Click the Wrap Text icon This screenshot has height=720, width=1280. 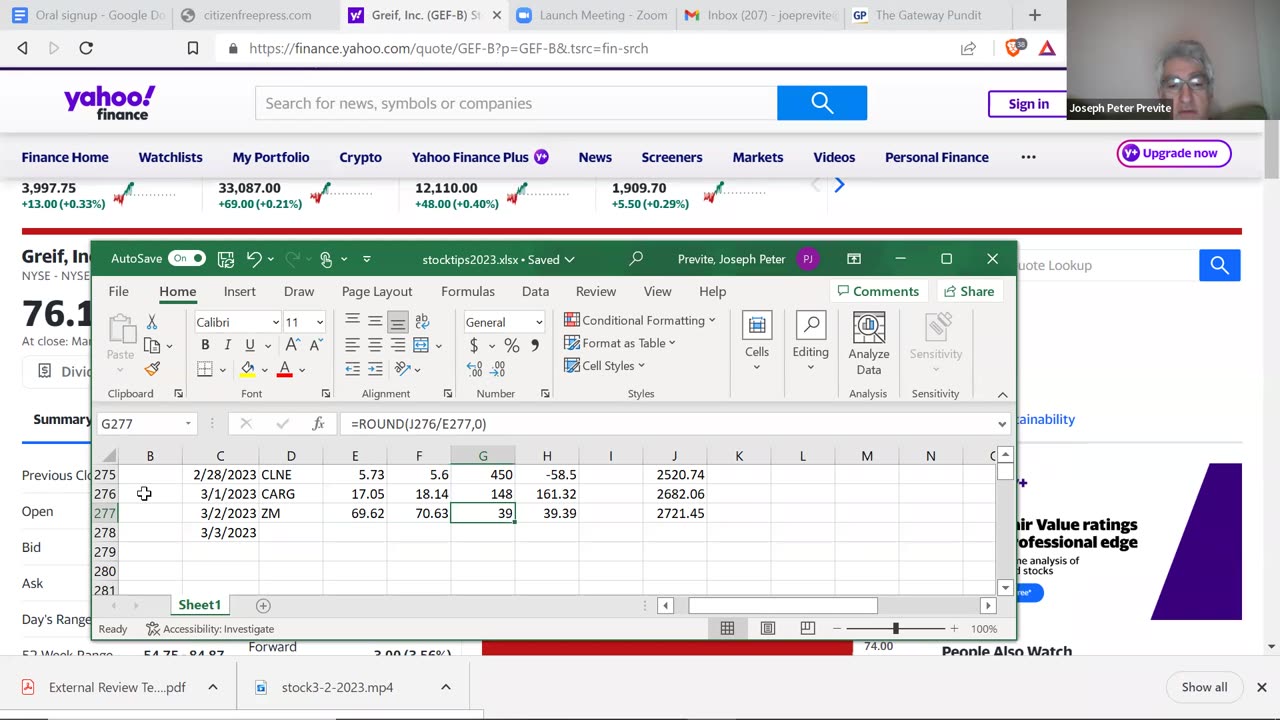(422, 321)
